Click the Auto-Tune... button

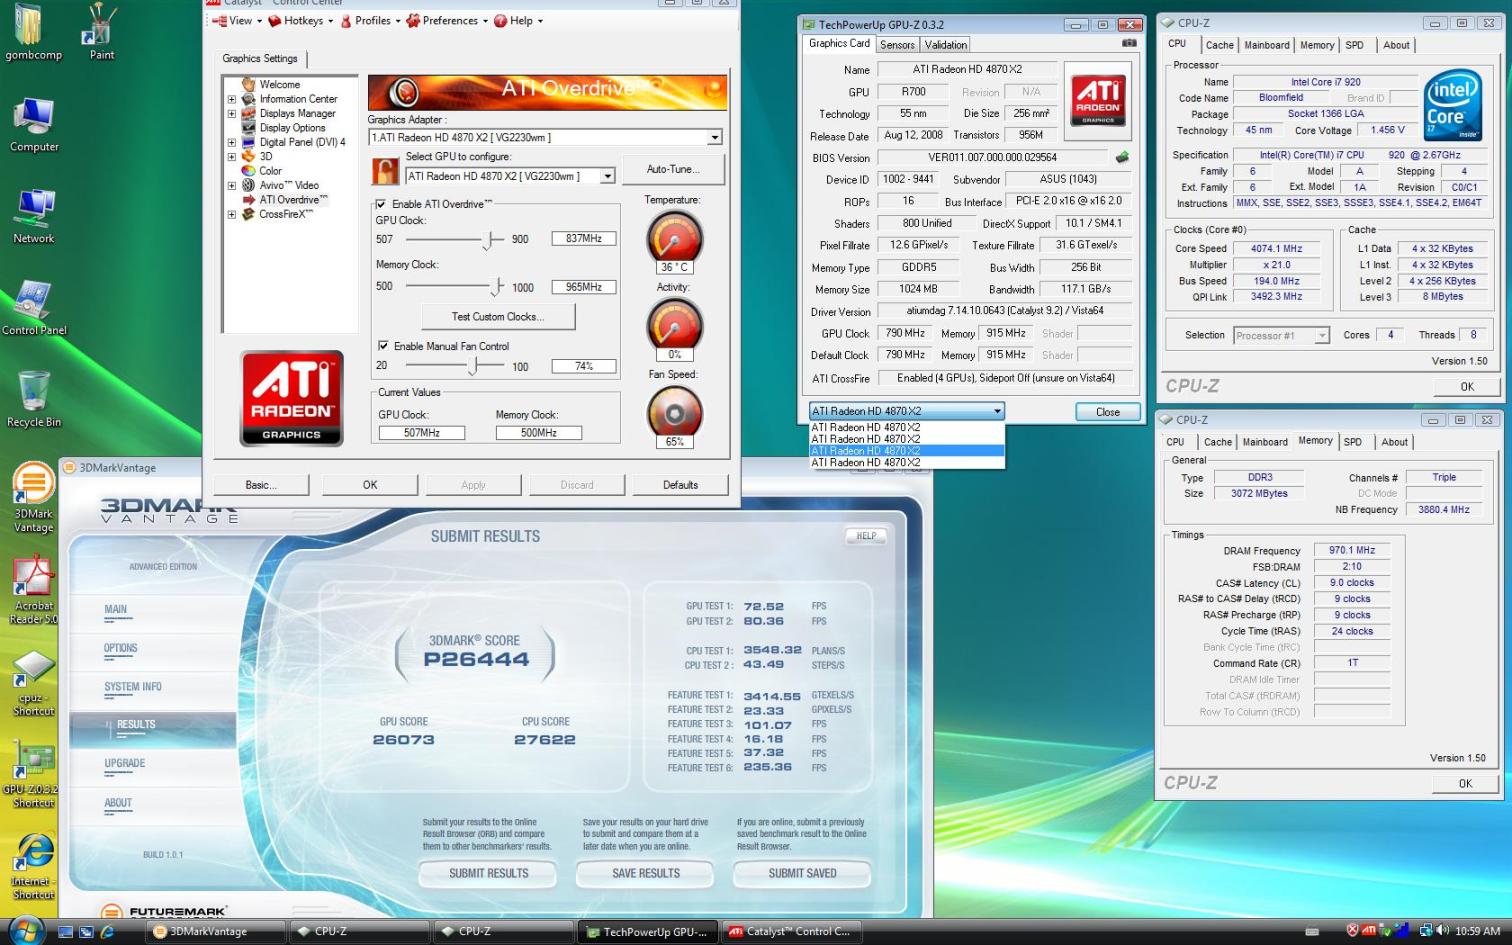tap(672, 169)
